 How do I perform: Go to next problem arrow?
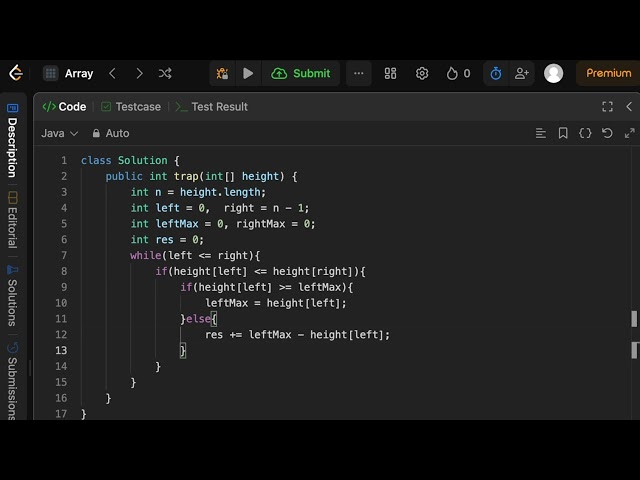[139, 73]
